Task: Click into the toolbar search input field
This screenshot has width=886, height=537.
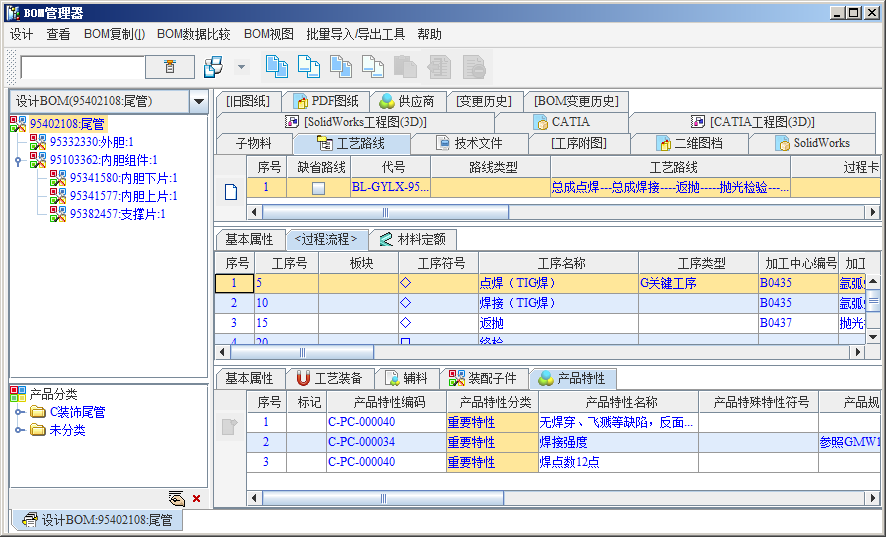Action: point(82,67)
